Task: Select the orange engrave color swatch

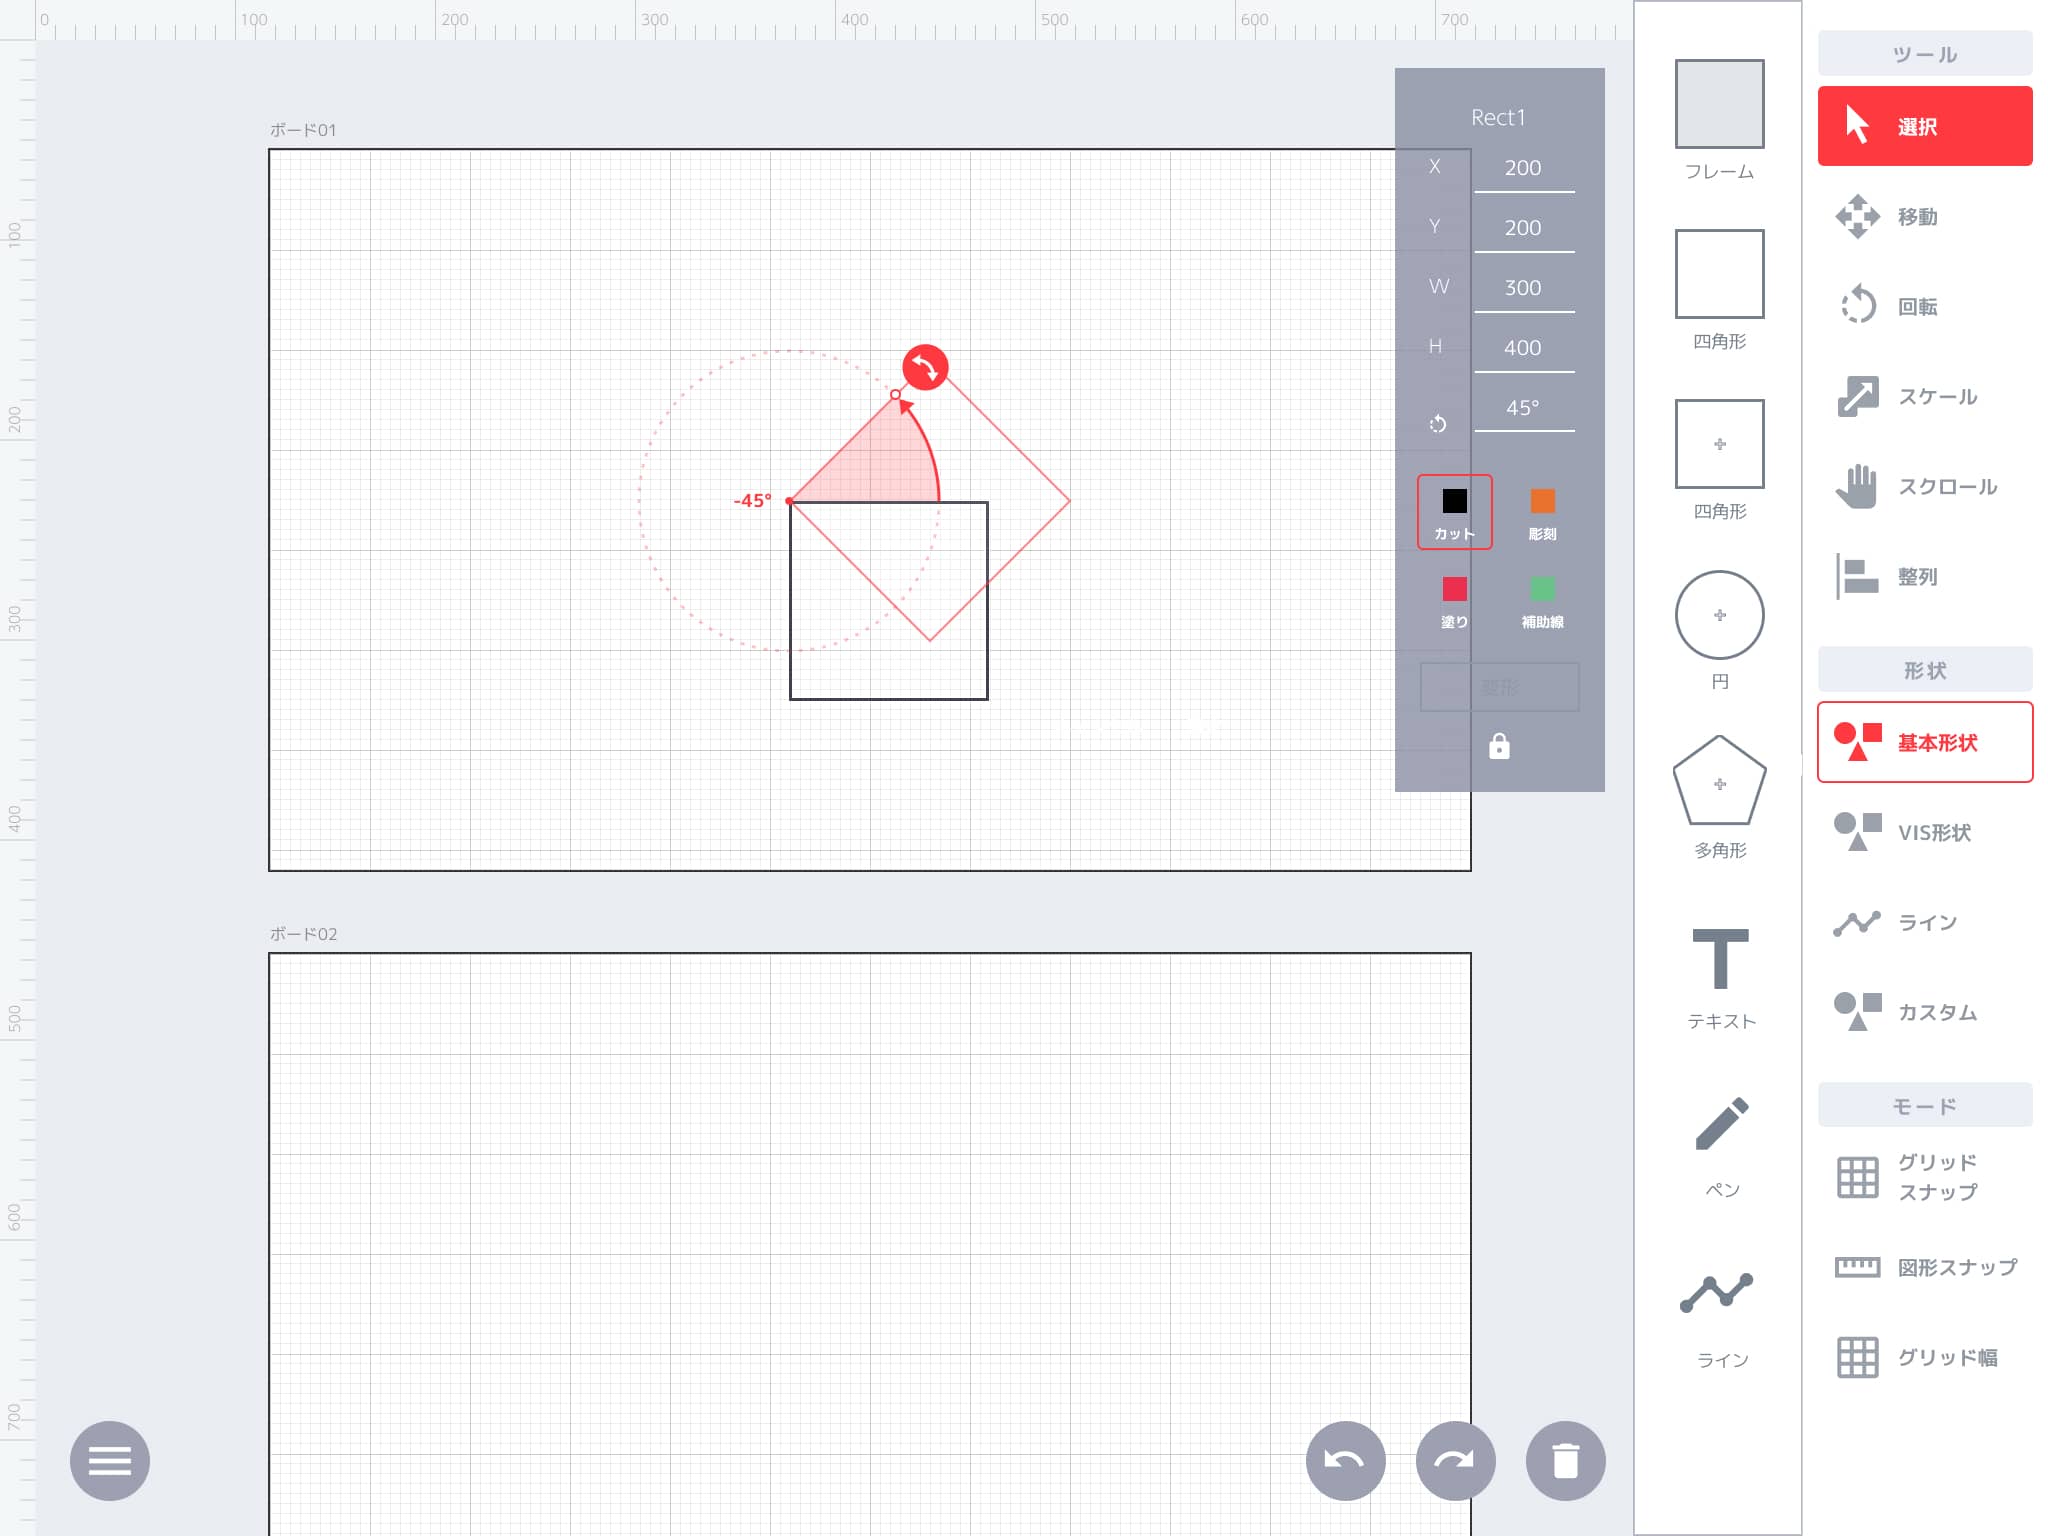Action: 1542,502
